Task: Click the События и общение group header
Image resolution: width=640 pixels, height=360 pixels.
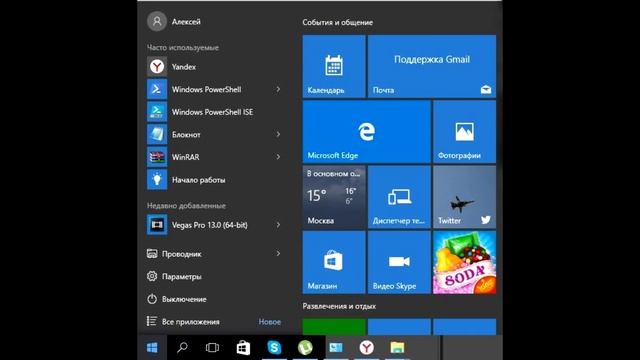Action: (338, 22)
